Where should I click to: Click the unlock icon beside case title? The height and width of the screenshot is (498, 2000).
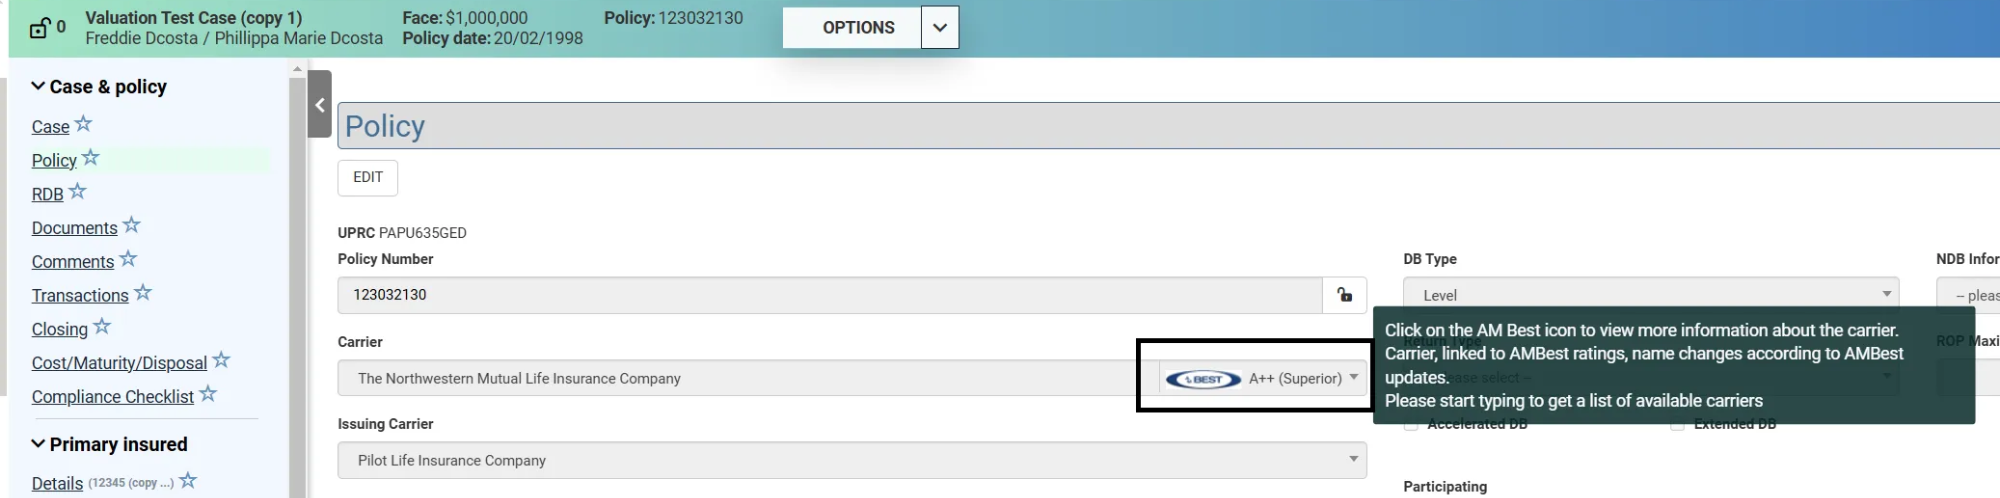pyautogui.click(x=39, y=28)
